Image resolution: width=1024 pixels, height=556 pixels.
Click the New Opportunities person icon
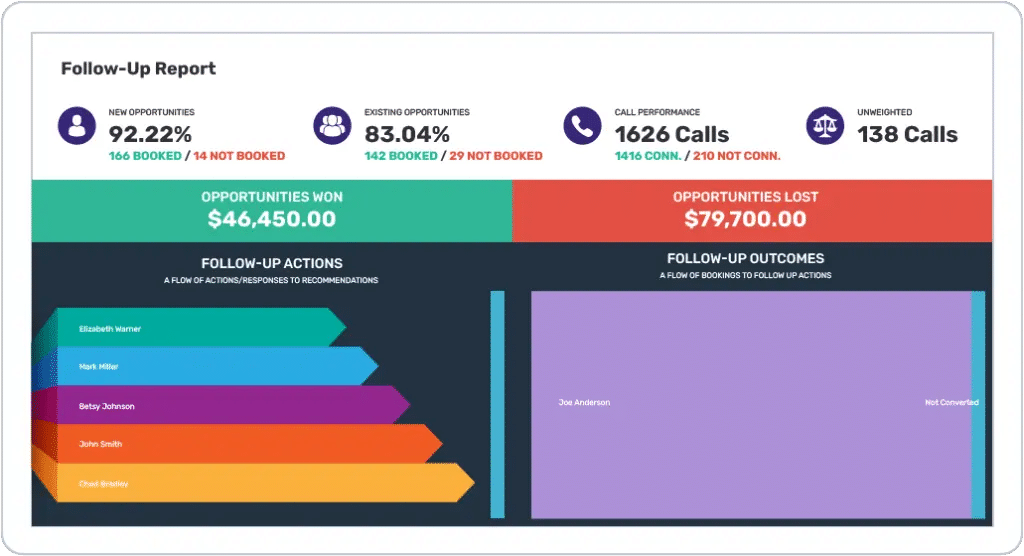(76, 125)
